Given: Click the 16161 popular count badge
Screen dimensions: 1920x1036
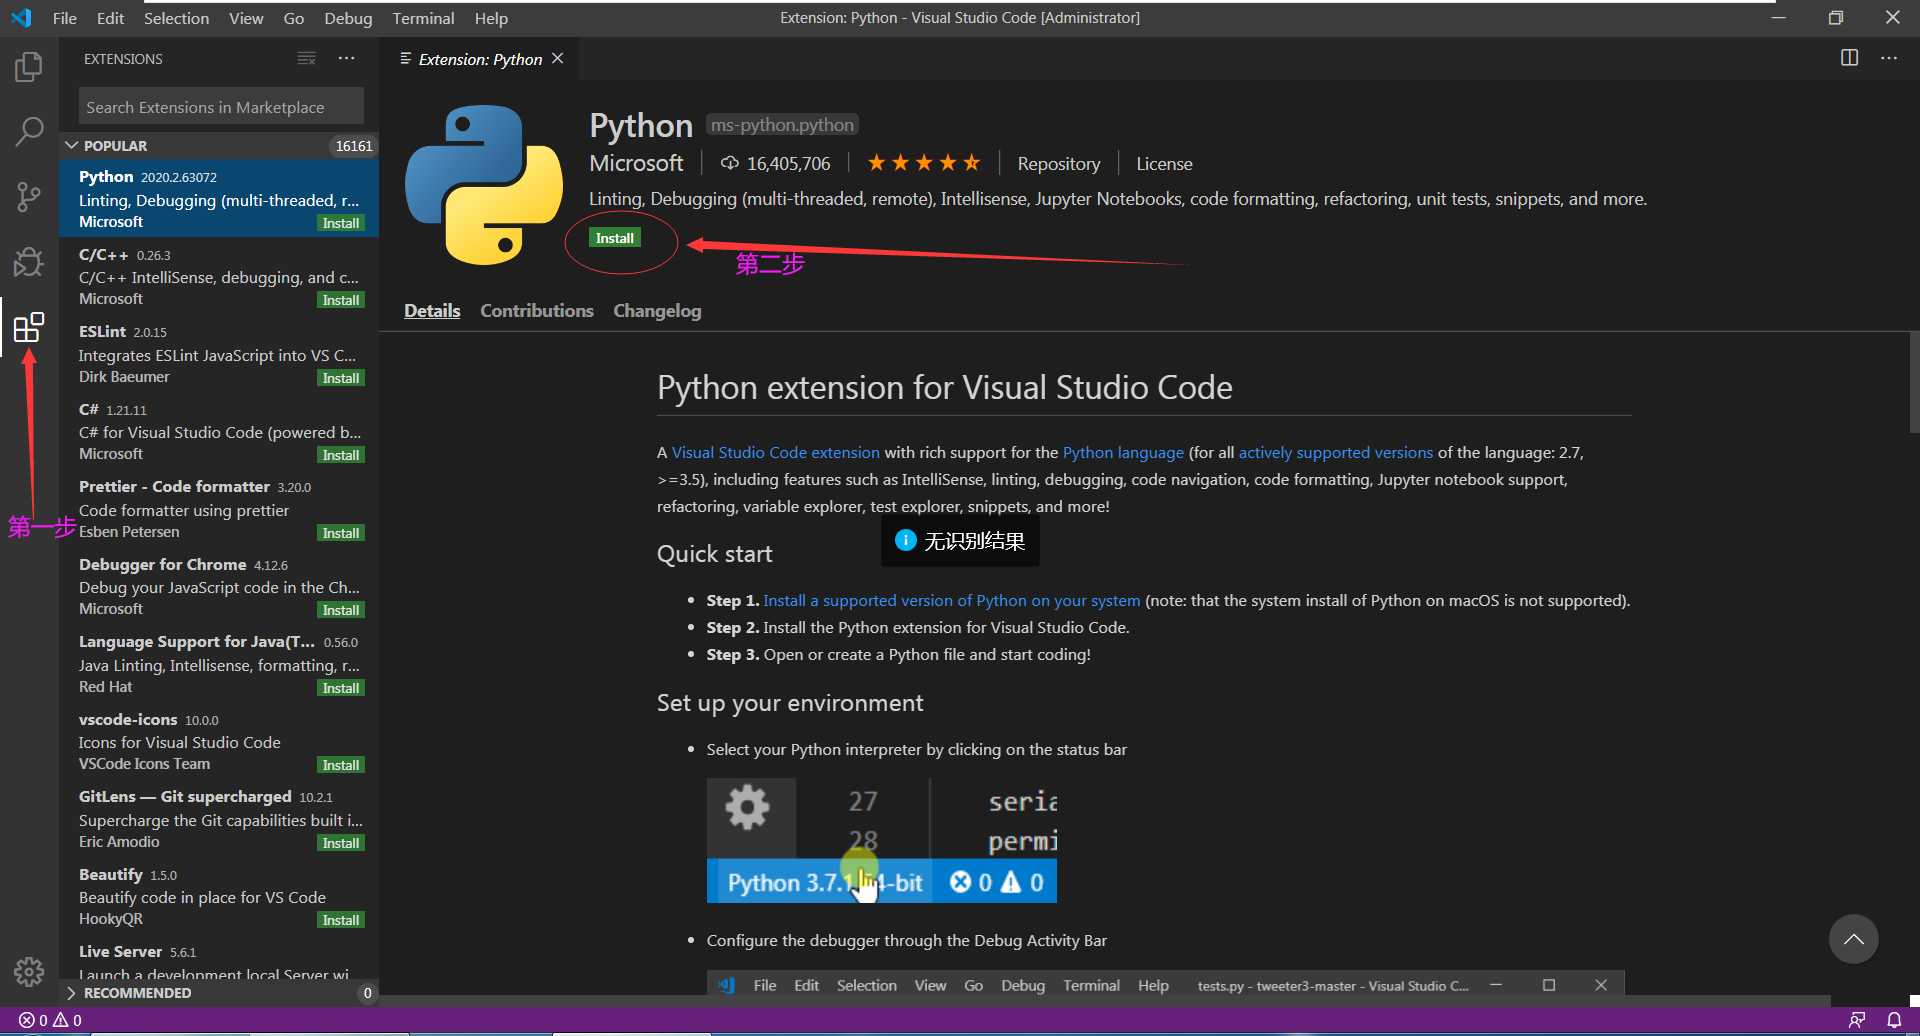Looking at the screenshot, I should pos(353,146).
